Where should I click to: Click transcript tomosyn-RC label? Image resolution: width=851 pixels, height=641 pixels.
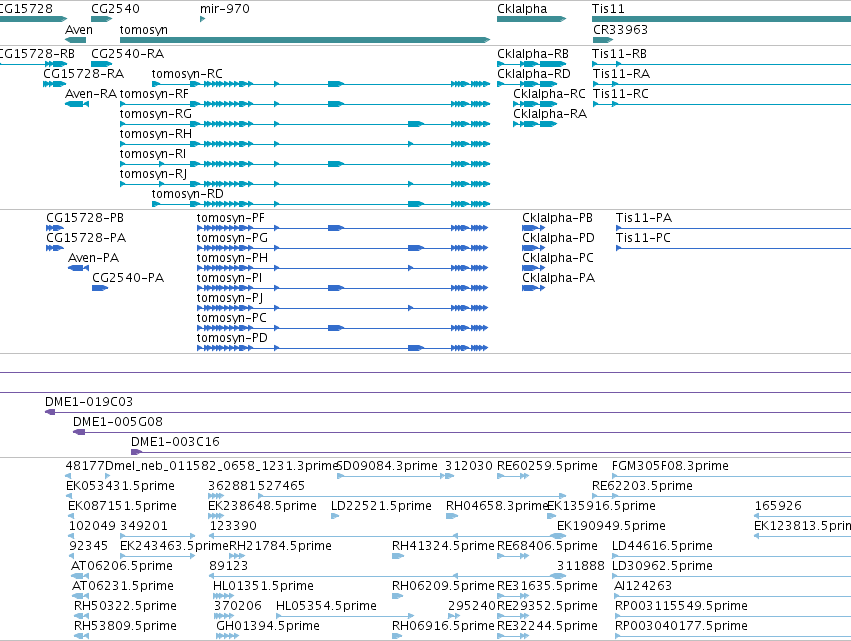(187, 74)
